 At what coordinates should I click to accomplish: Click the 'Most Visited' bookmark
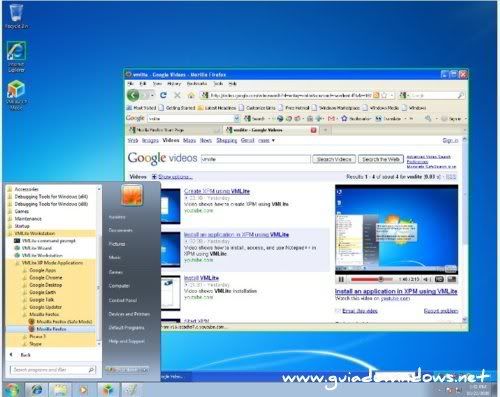pyautogui.click(x=142, y=108)
